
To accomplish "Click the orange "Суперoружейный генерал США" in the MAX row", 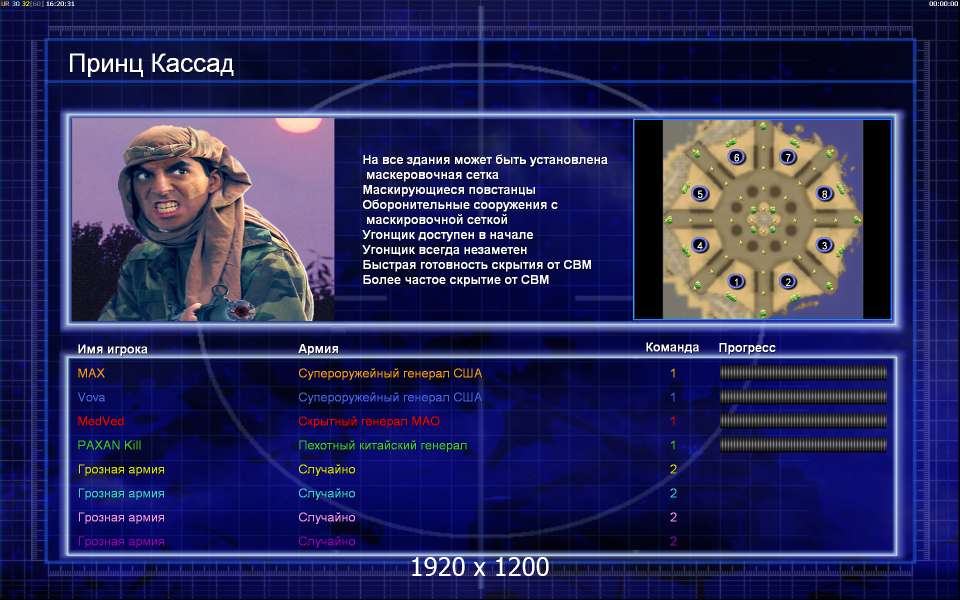I will point(390,373).
